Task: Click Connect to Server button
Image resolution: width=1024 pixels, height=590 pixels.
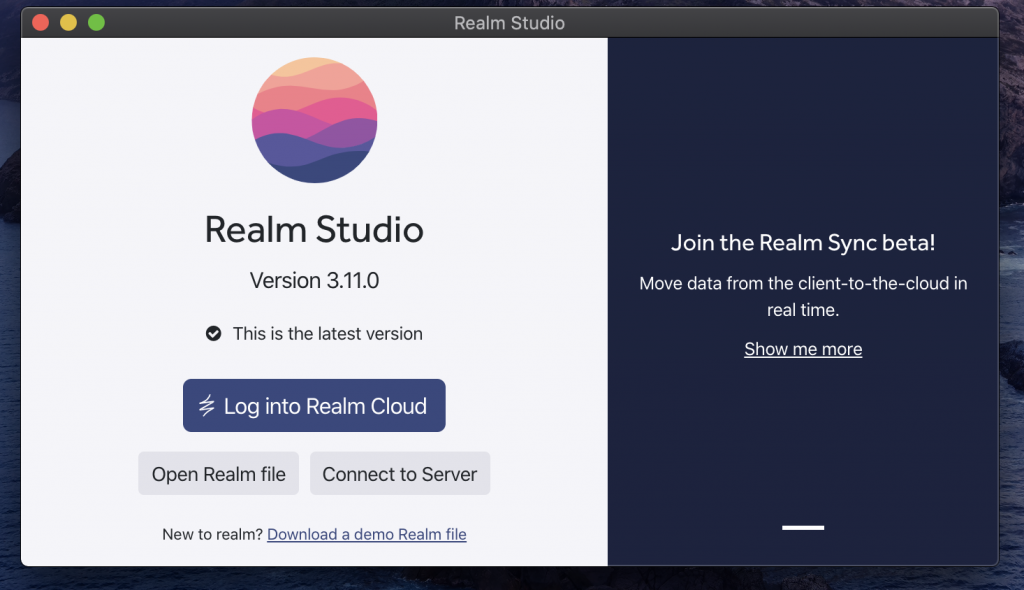Action: point(400,473)
